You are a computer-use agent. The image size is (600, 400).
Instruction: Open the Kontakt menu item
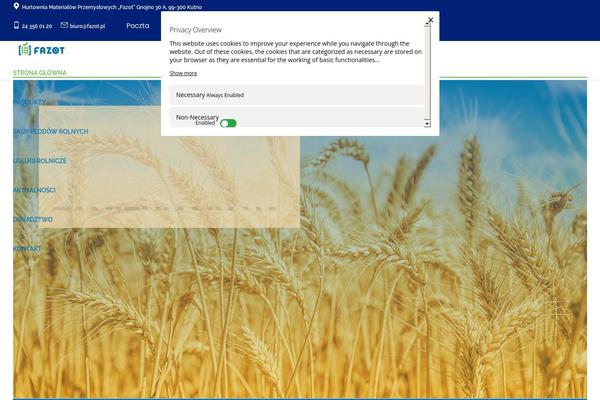27,249
